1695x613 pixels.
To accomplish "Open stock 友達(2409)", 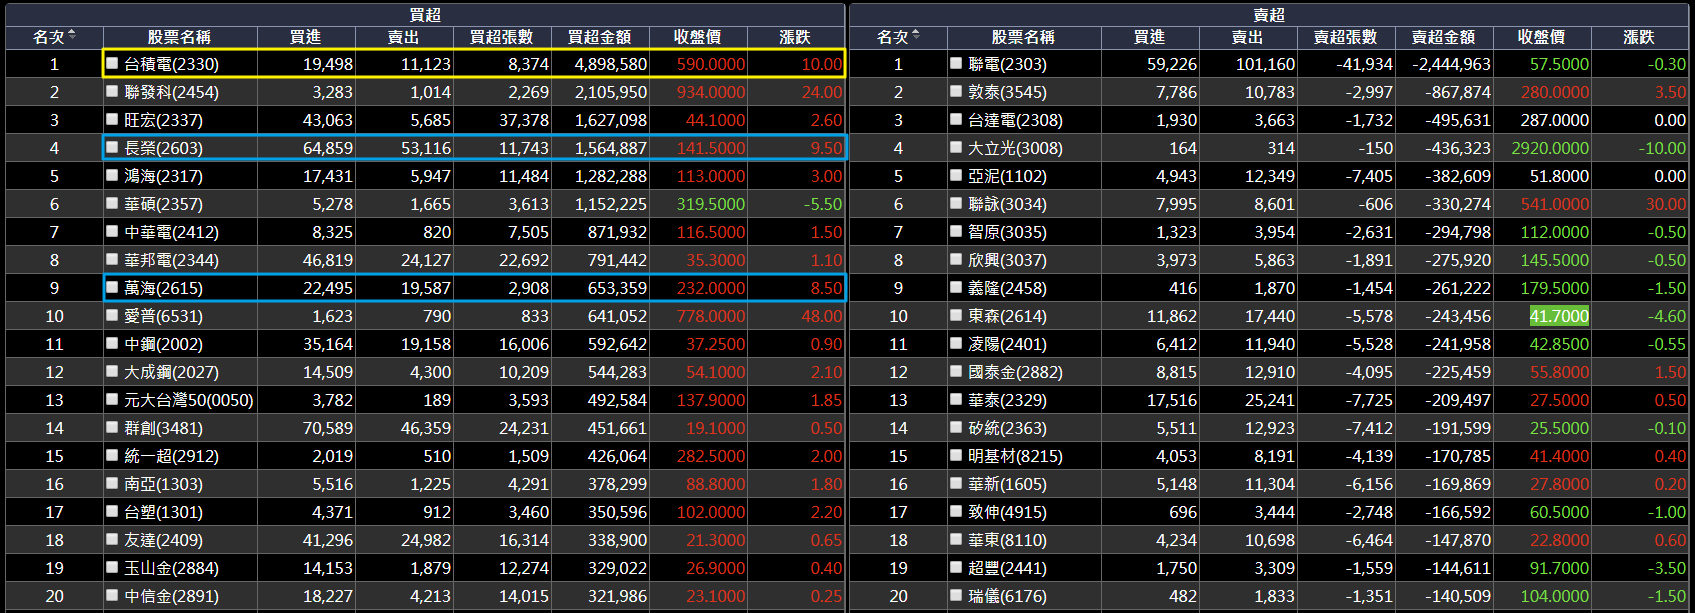I will click(163, 540).
